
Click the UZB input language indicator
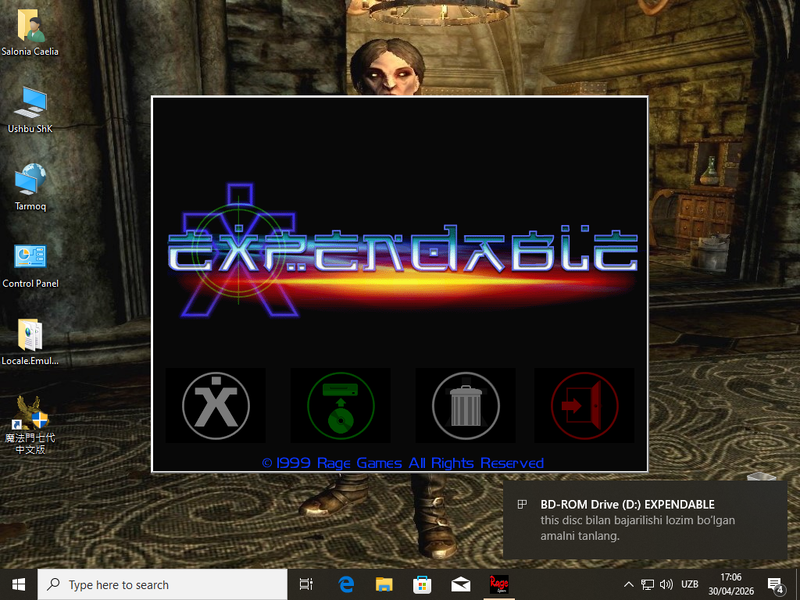click(x=690, y=585)
